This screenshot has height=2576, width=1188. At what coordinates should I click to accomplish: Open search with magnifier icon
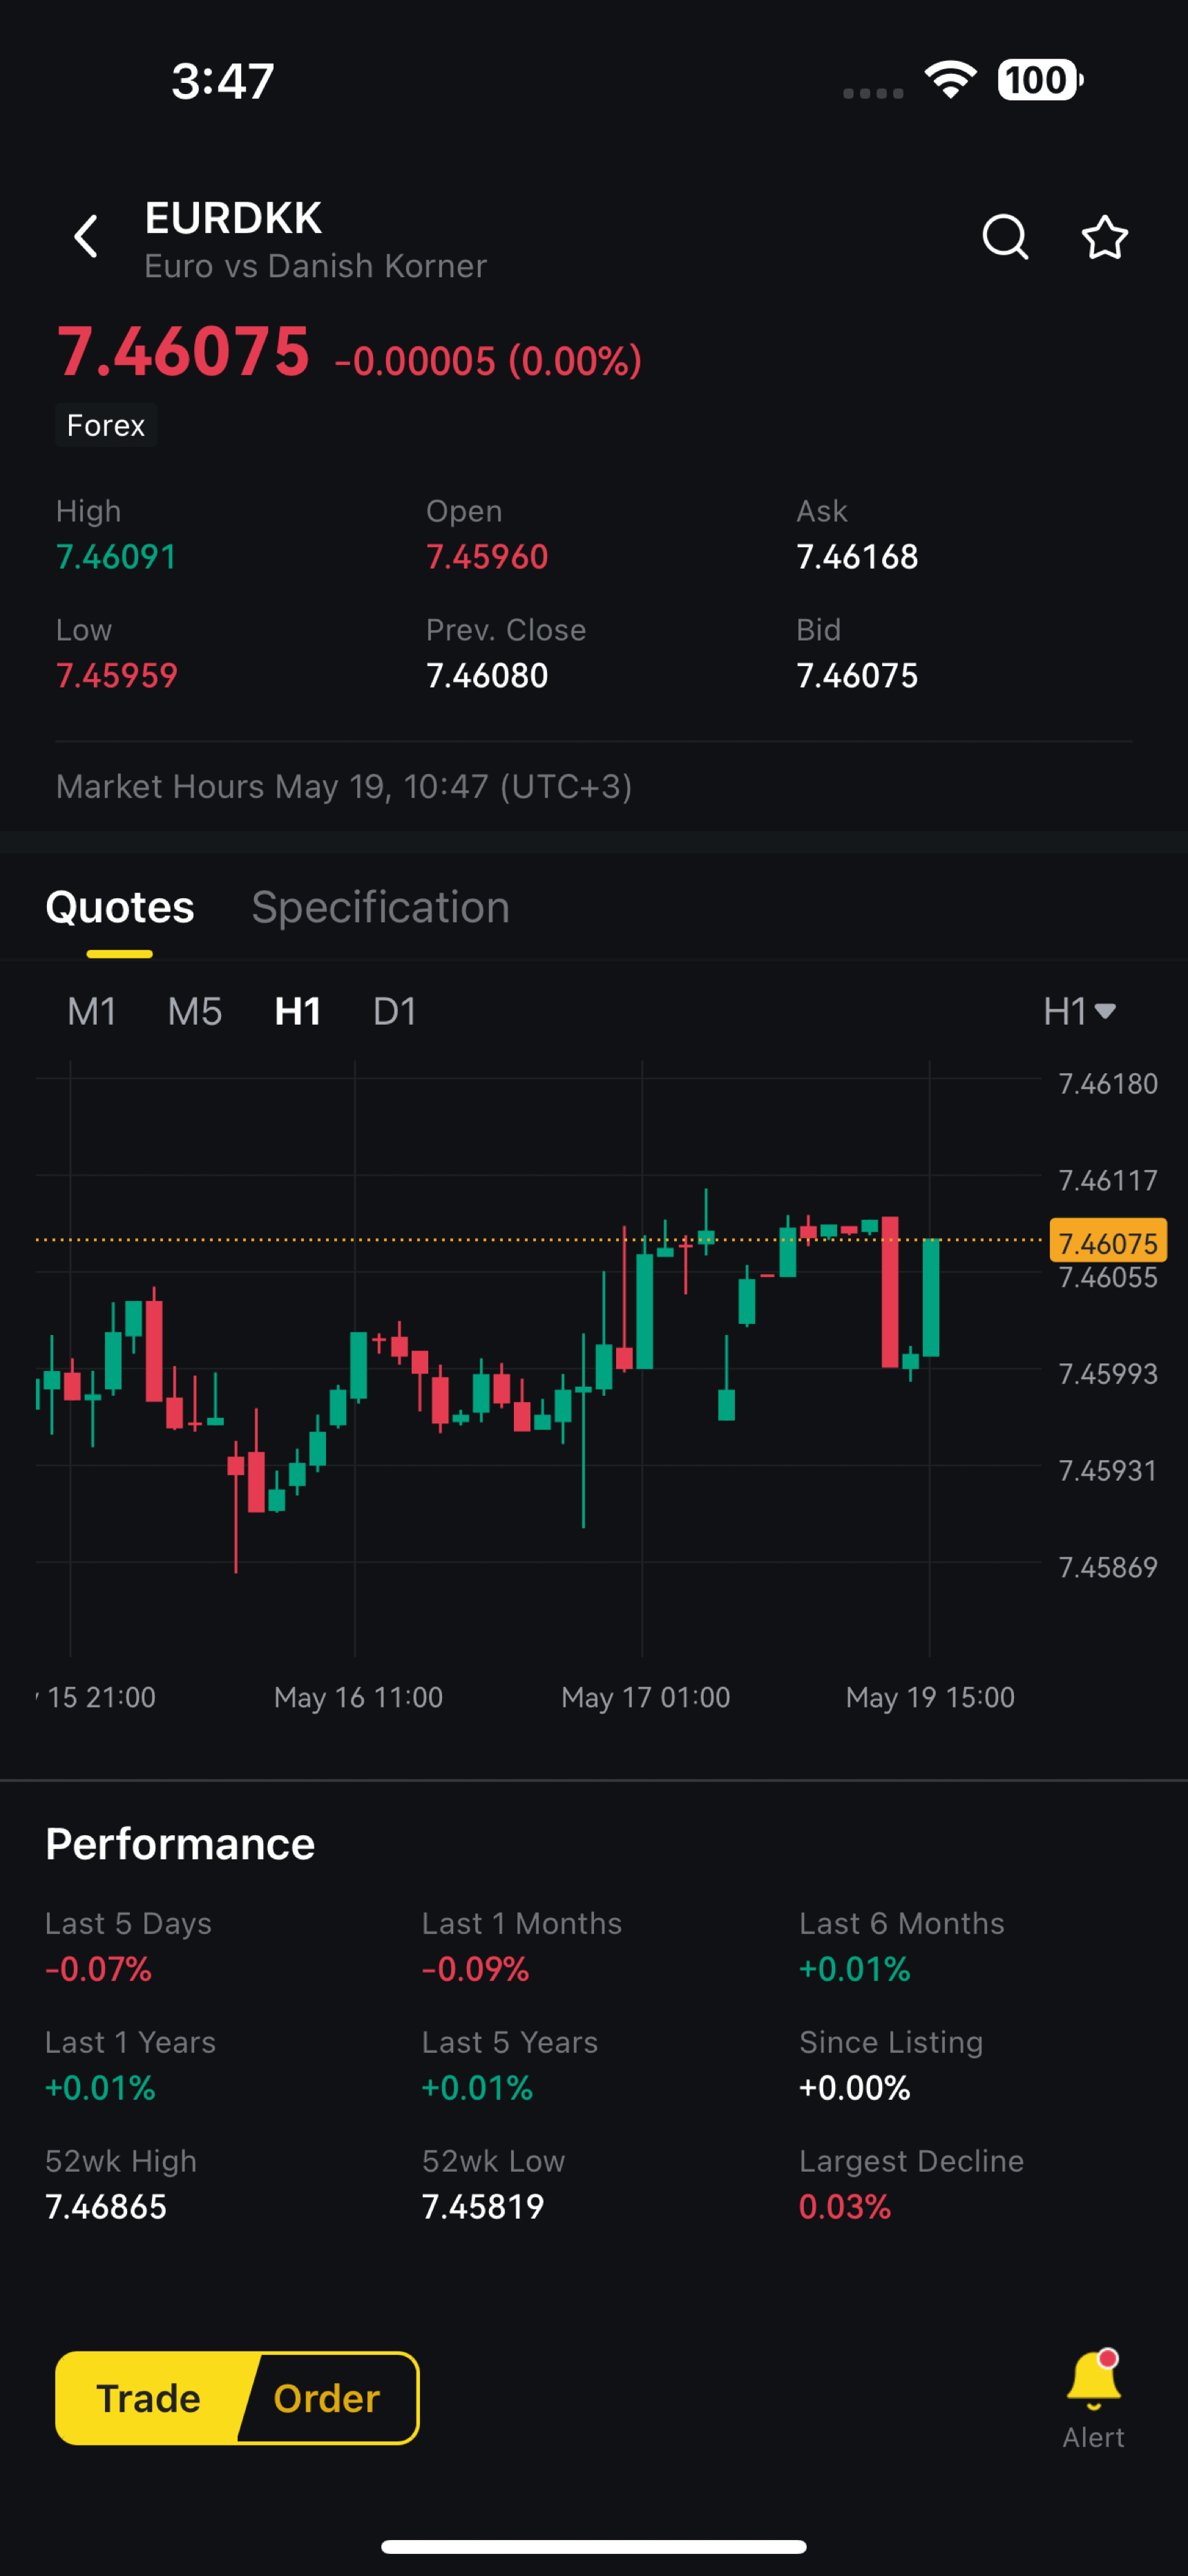point(1004,237)
